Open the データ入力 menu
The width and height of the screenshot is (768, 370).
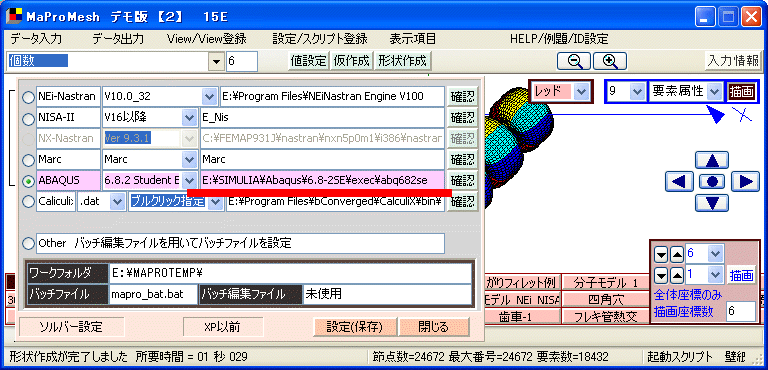pos(36,39)
